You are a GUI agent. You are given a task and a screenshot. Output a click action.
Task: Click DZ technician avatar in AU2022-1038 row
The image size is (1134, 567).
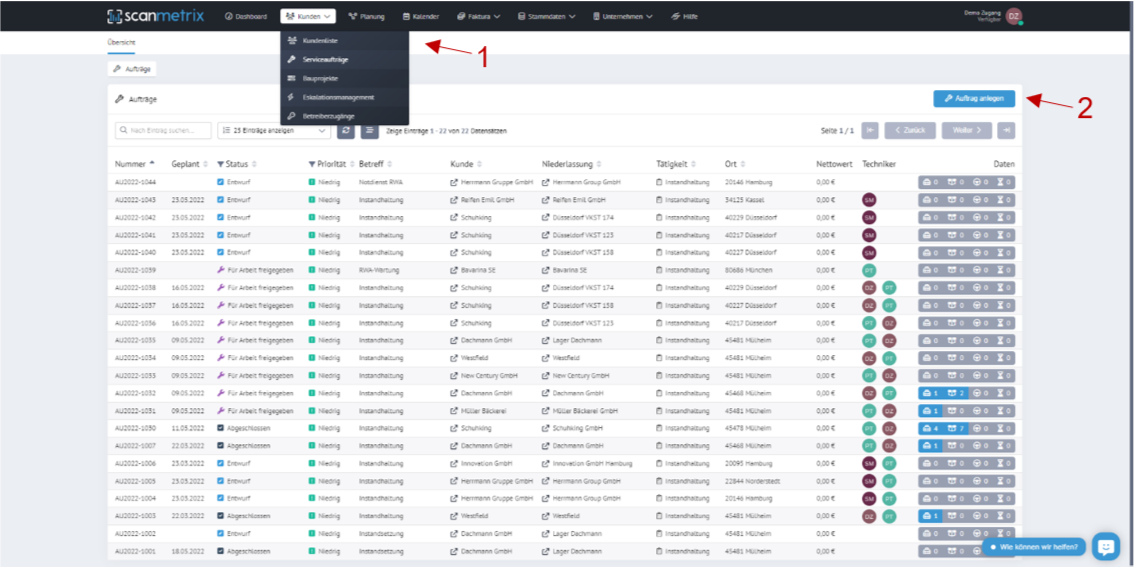pos(869,287)
